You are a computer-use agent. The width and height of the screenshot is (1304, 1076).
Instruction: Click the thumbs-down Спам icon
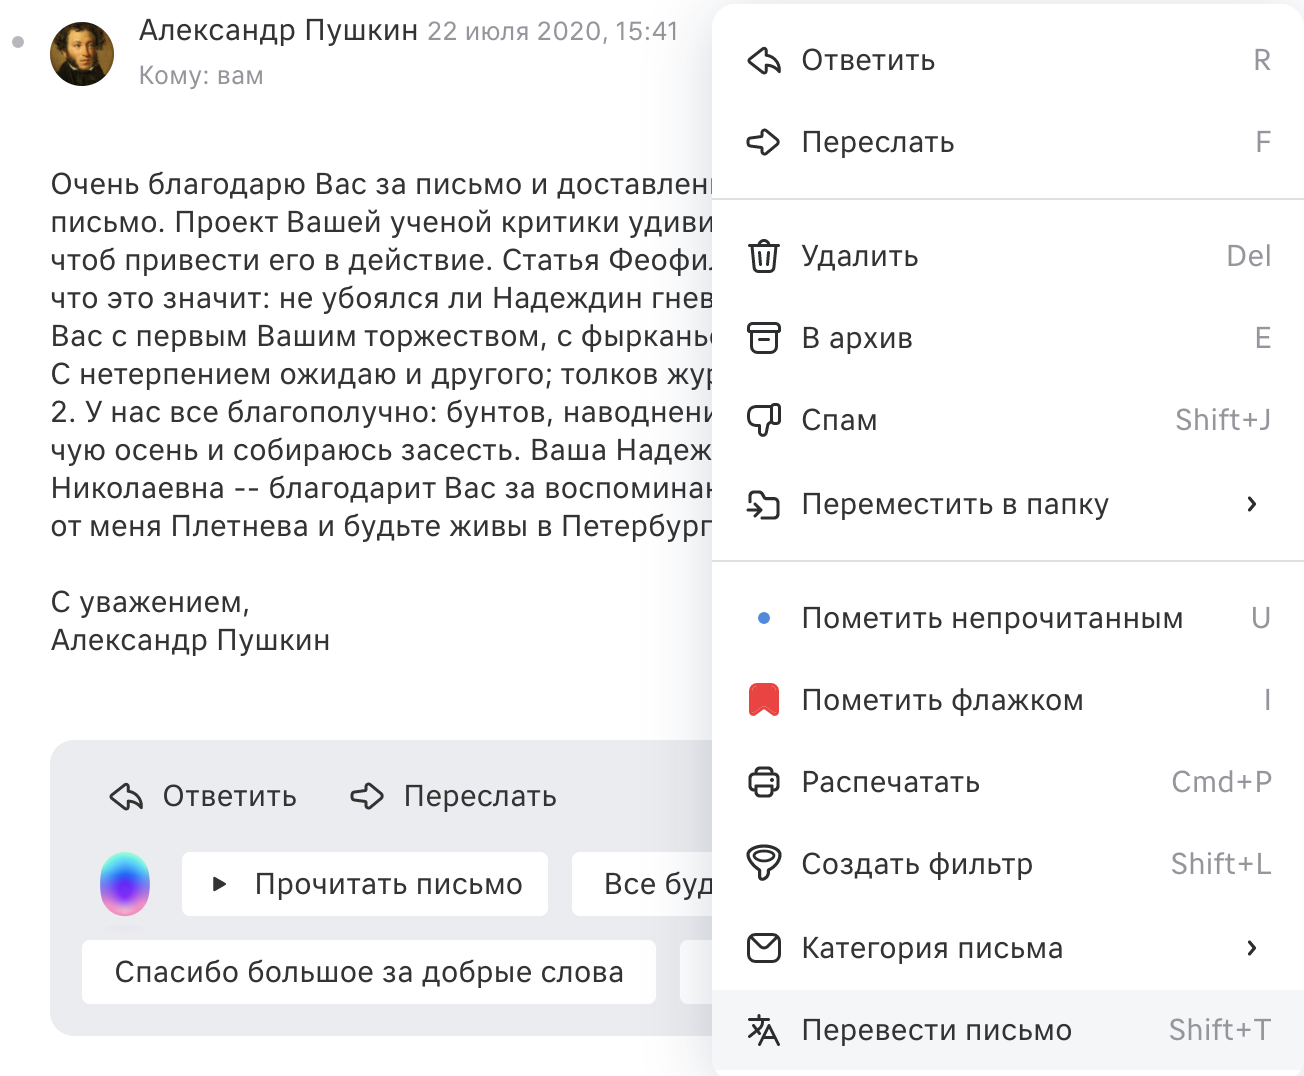click(764, 420)
